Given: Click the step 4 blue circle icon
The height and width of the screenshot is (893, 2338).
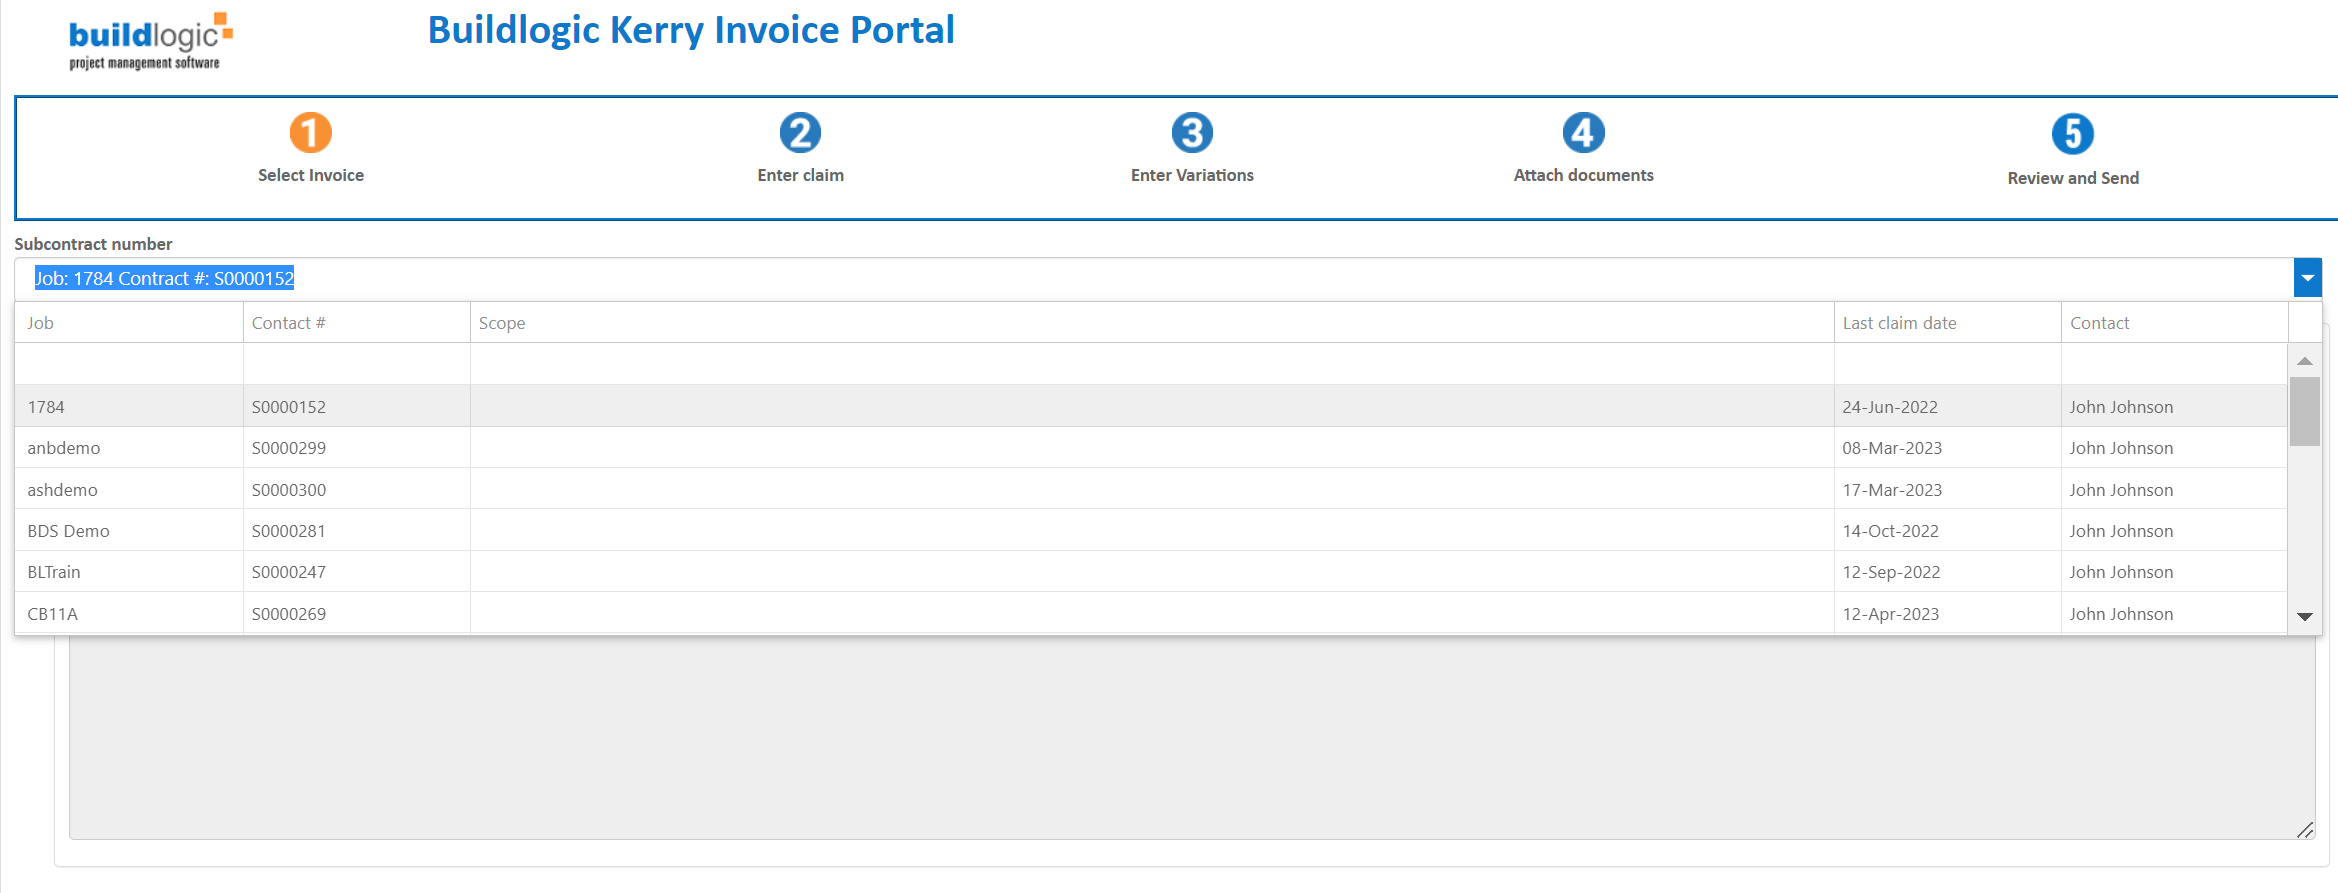Looking at the screenshot, I should (1584, 132).
